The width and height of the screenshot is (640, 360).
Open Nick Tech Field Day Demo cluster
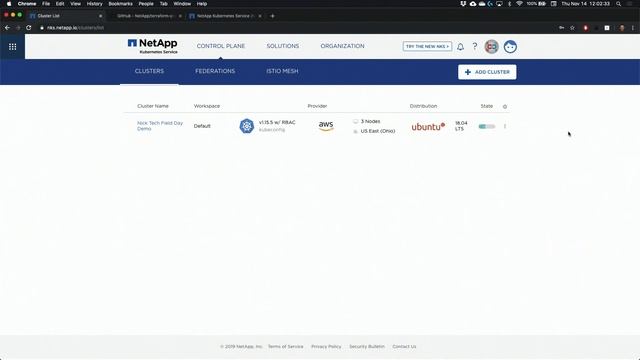coord(160,126)
